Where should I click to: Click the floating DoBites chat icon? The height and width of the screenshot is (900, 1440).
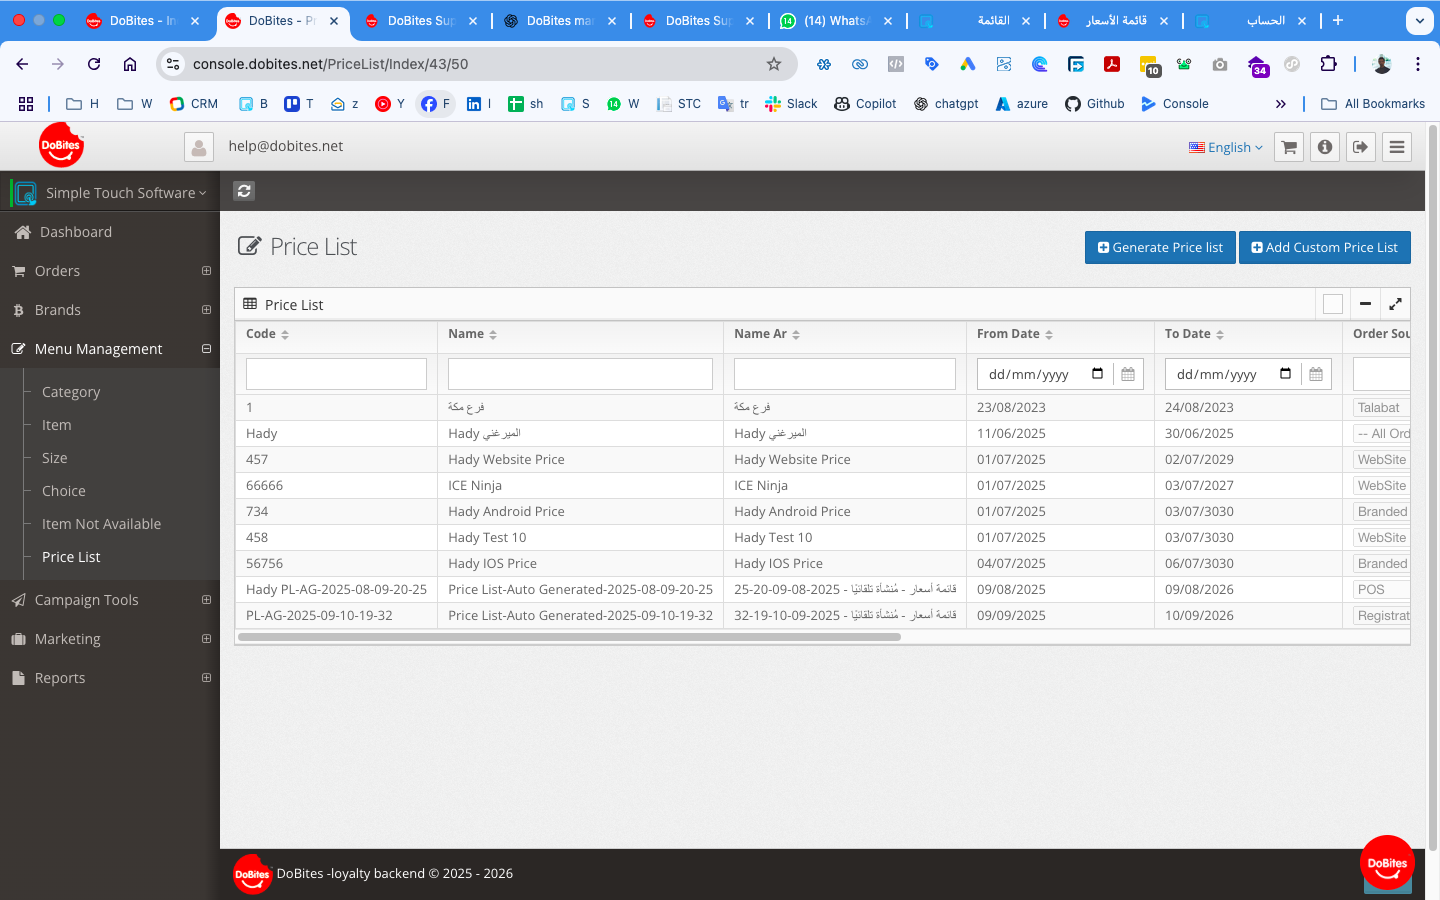[1387, 863]
